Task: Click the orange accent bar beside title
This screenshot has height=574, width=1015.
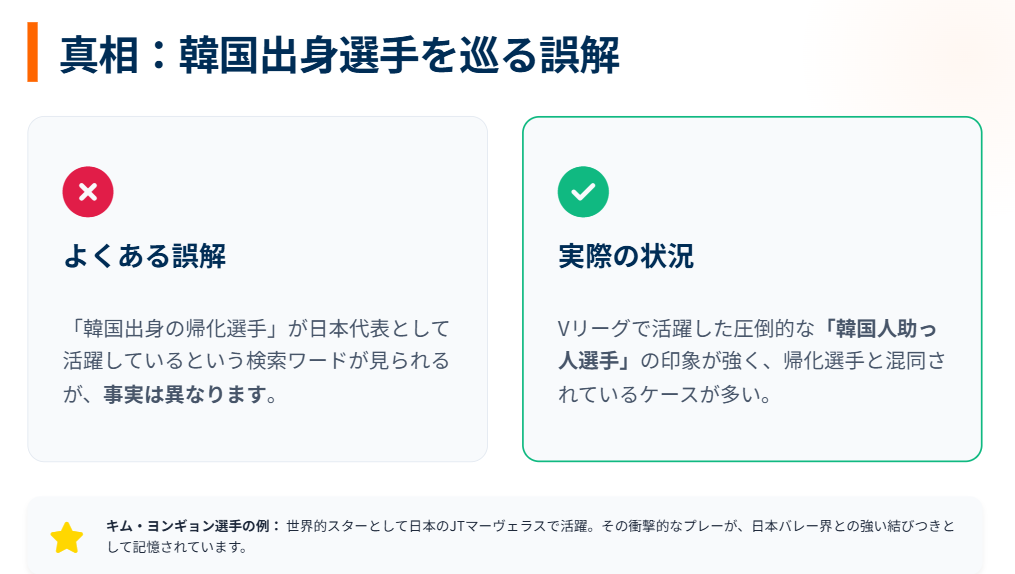Action: 33,52
